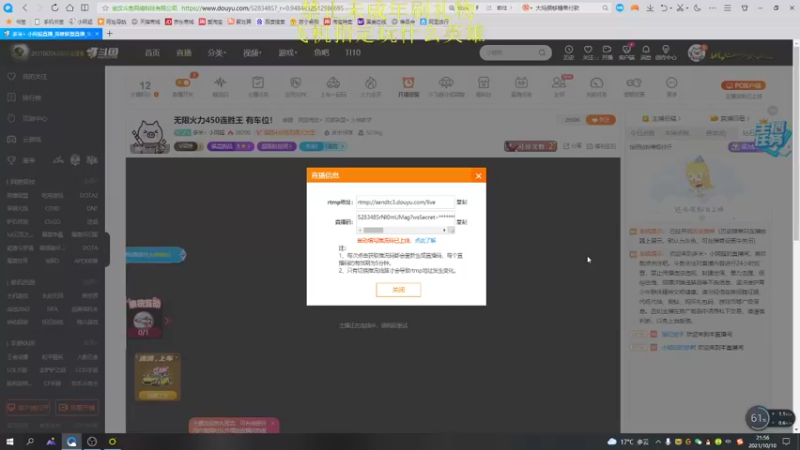The width and height of the screenshot is (800, 450).
Task: Open the Windows Start menu
Action: 10,441
